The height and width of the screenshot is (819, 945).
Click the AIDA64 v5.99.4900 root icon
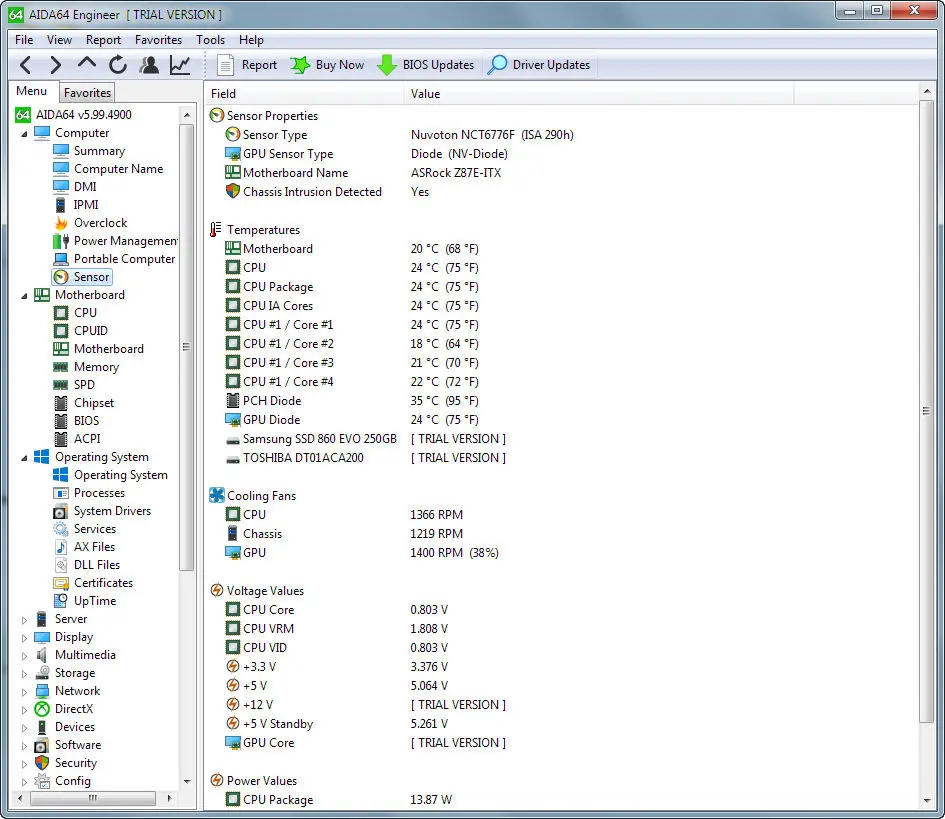(x=23, y=115)
